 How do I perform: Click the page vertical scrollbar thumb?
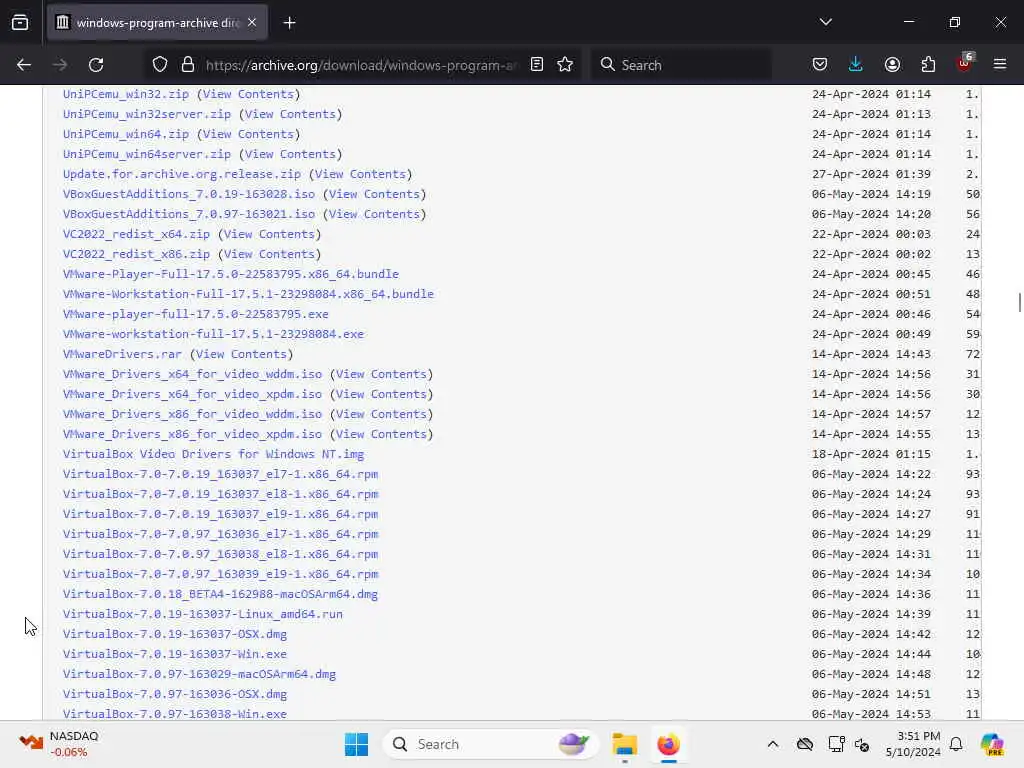coord(1019,303)
